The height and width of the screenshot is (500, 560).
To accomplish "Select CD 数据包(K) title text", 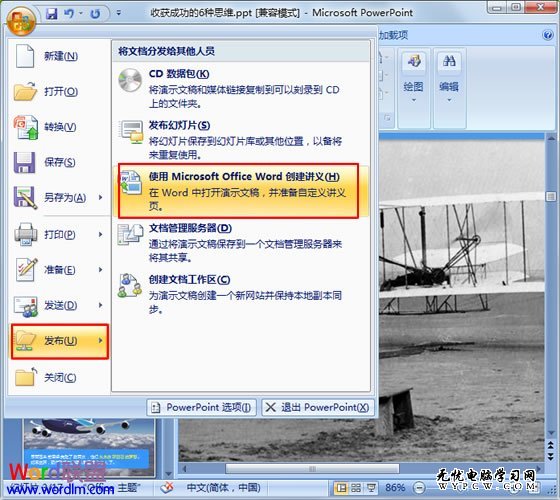I will (179, 74).
